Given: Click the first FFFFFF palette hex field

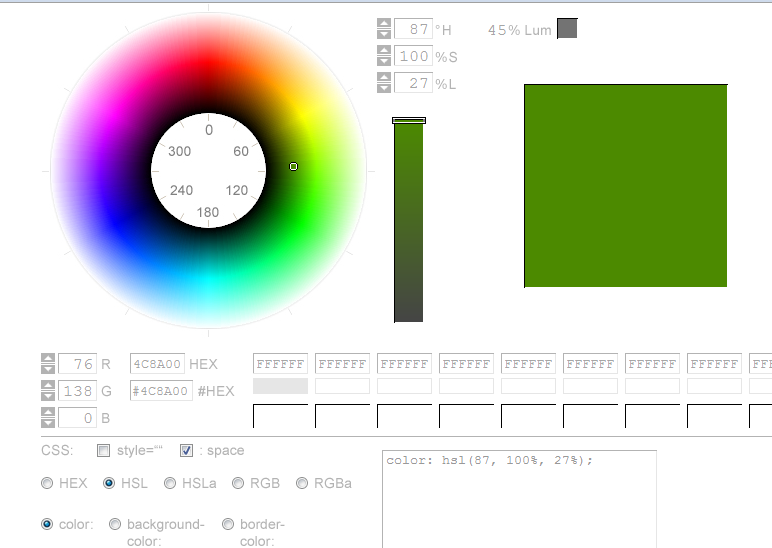Looking at the screenshot, I should pos(280,364).
